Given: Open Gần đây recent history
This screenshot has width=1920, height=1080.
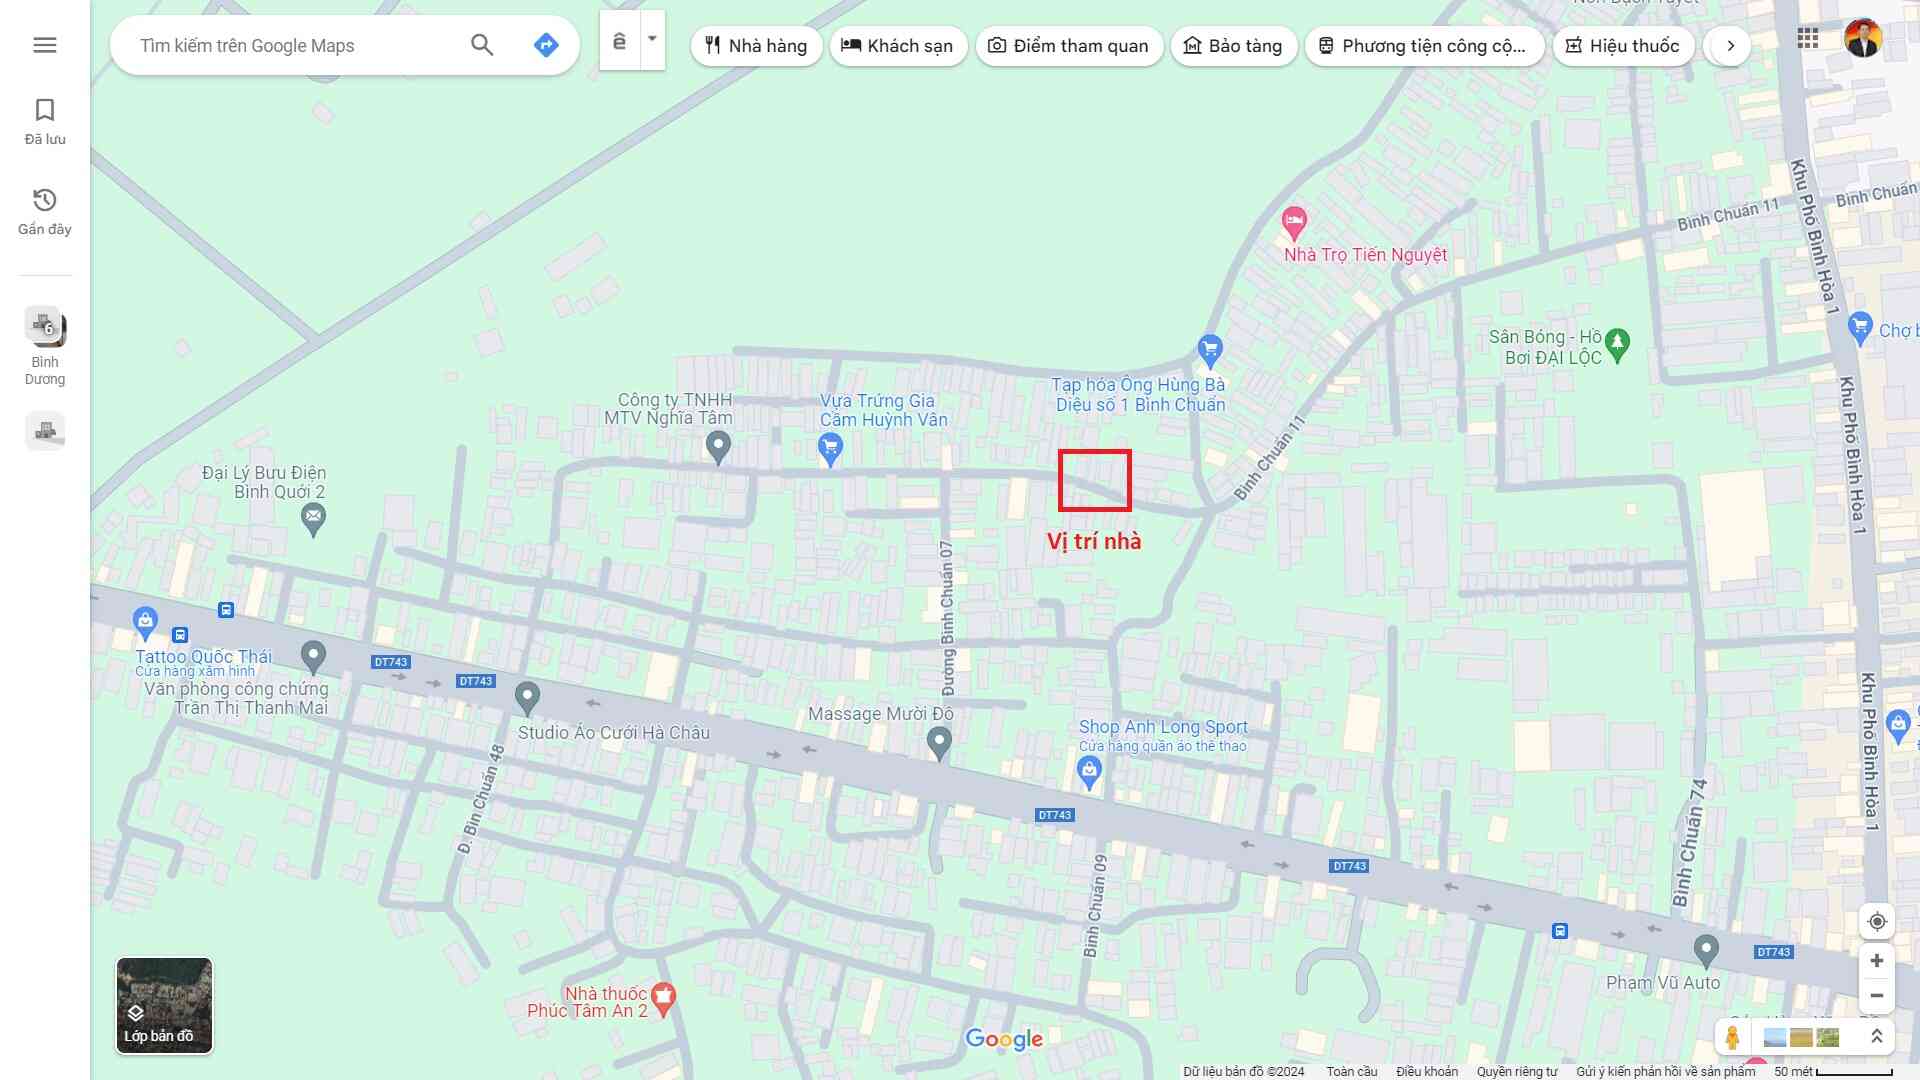Looking at the screenshot, I should [45, 211].
